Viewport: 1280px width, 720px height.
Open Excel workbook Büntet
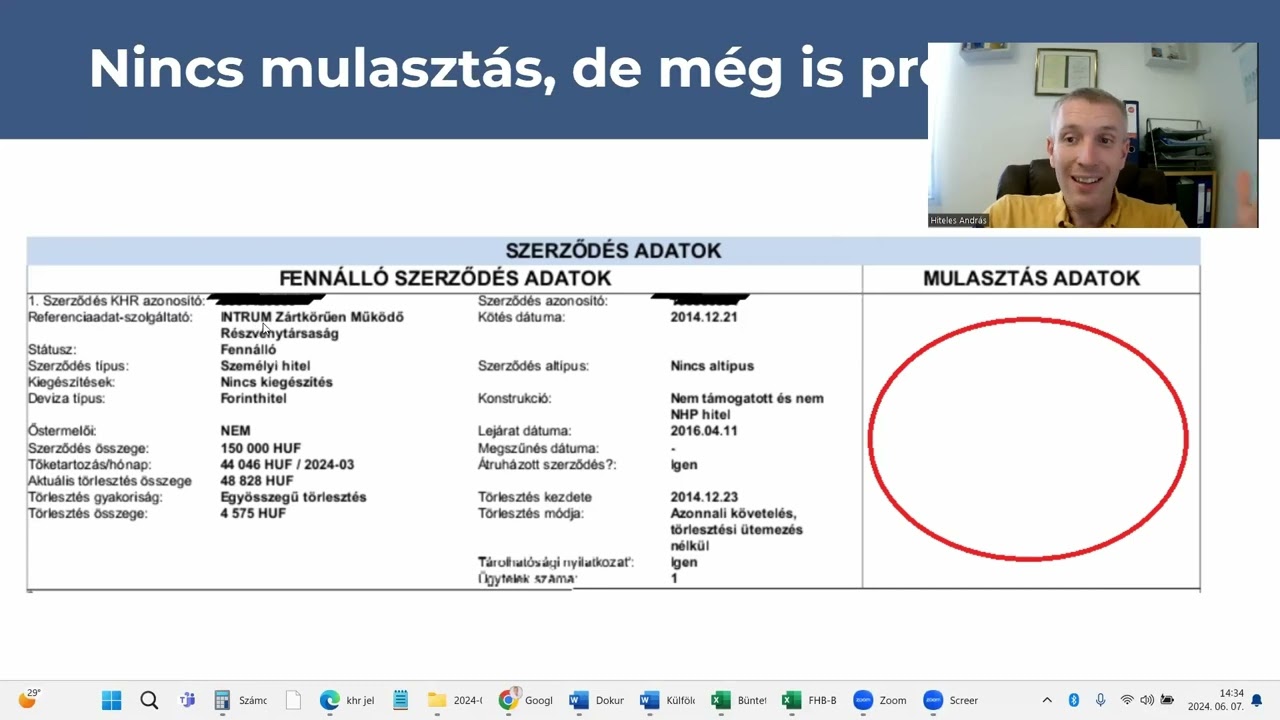coord(739,700)
